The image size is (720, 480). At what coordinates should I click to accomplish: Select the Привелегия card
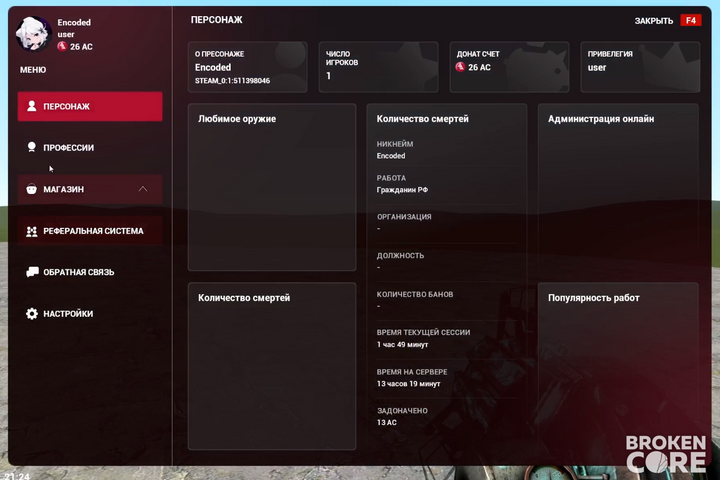640,67
